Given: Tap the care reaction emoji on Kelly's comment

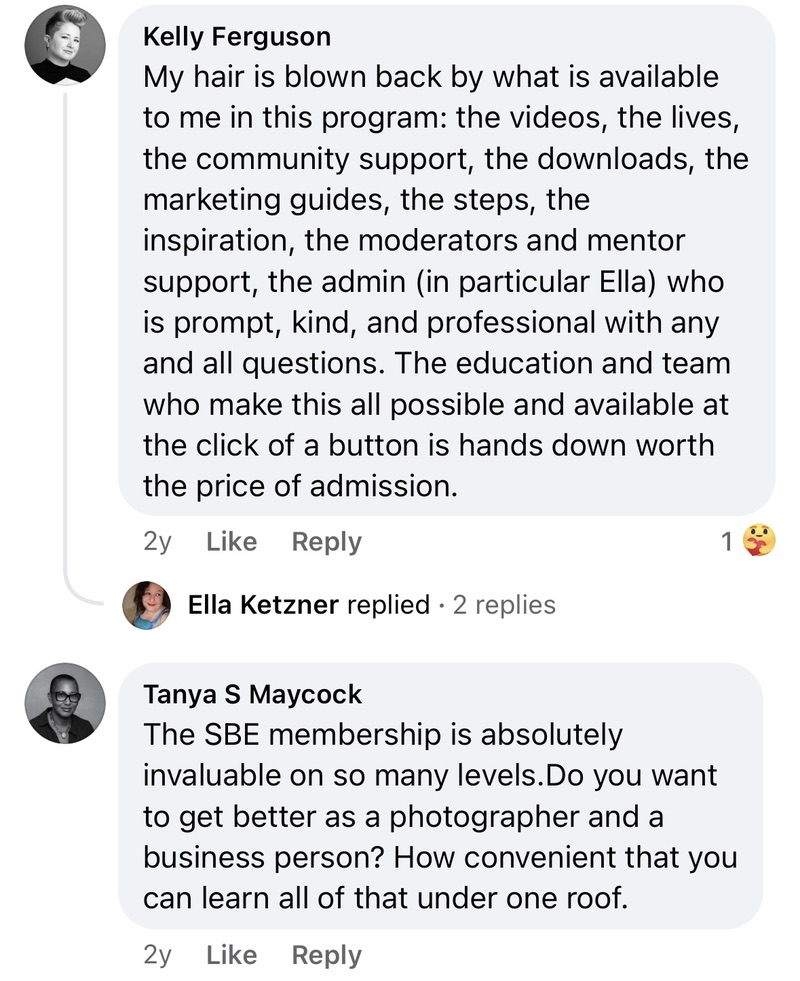Looking at the screenshot, I should [x=760, y=542].
